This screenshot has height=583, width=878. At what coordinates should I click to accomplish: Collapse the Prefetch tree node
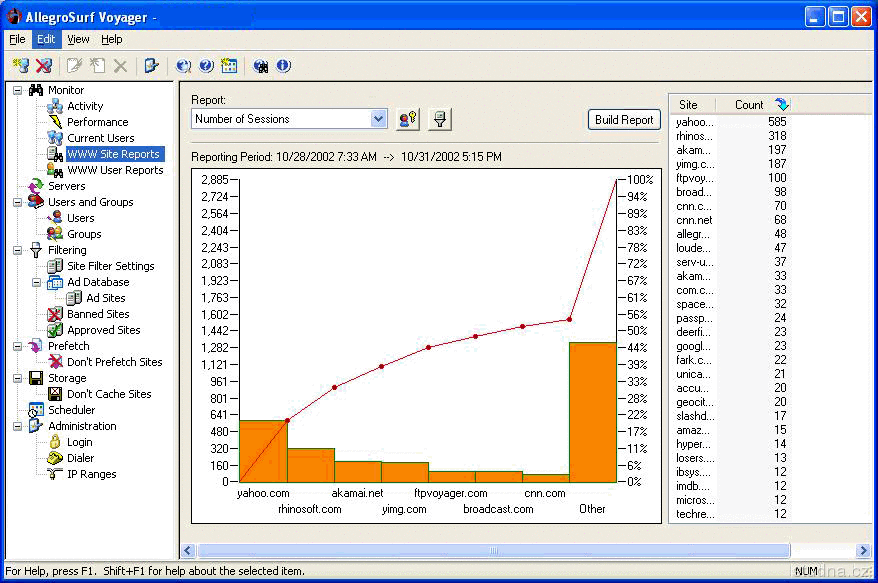[17, 346]
